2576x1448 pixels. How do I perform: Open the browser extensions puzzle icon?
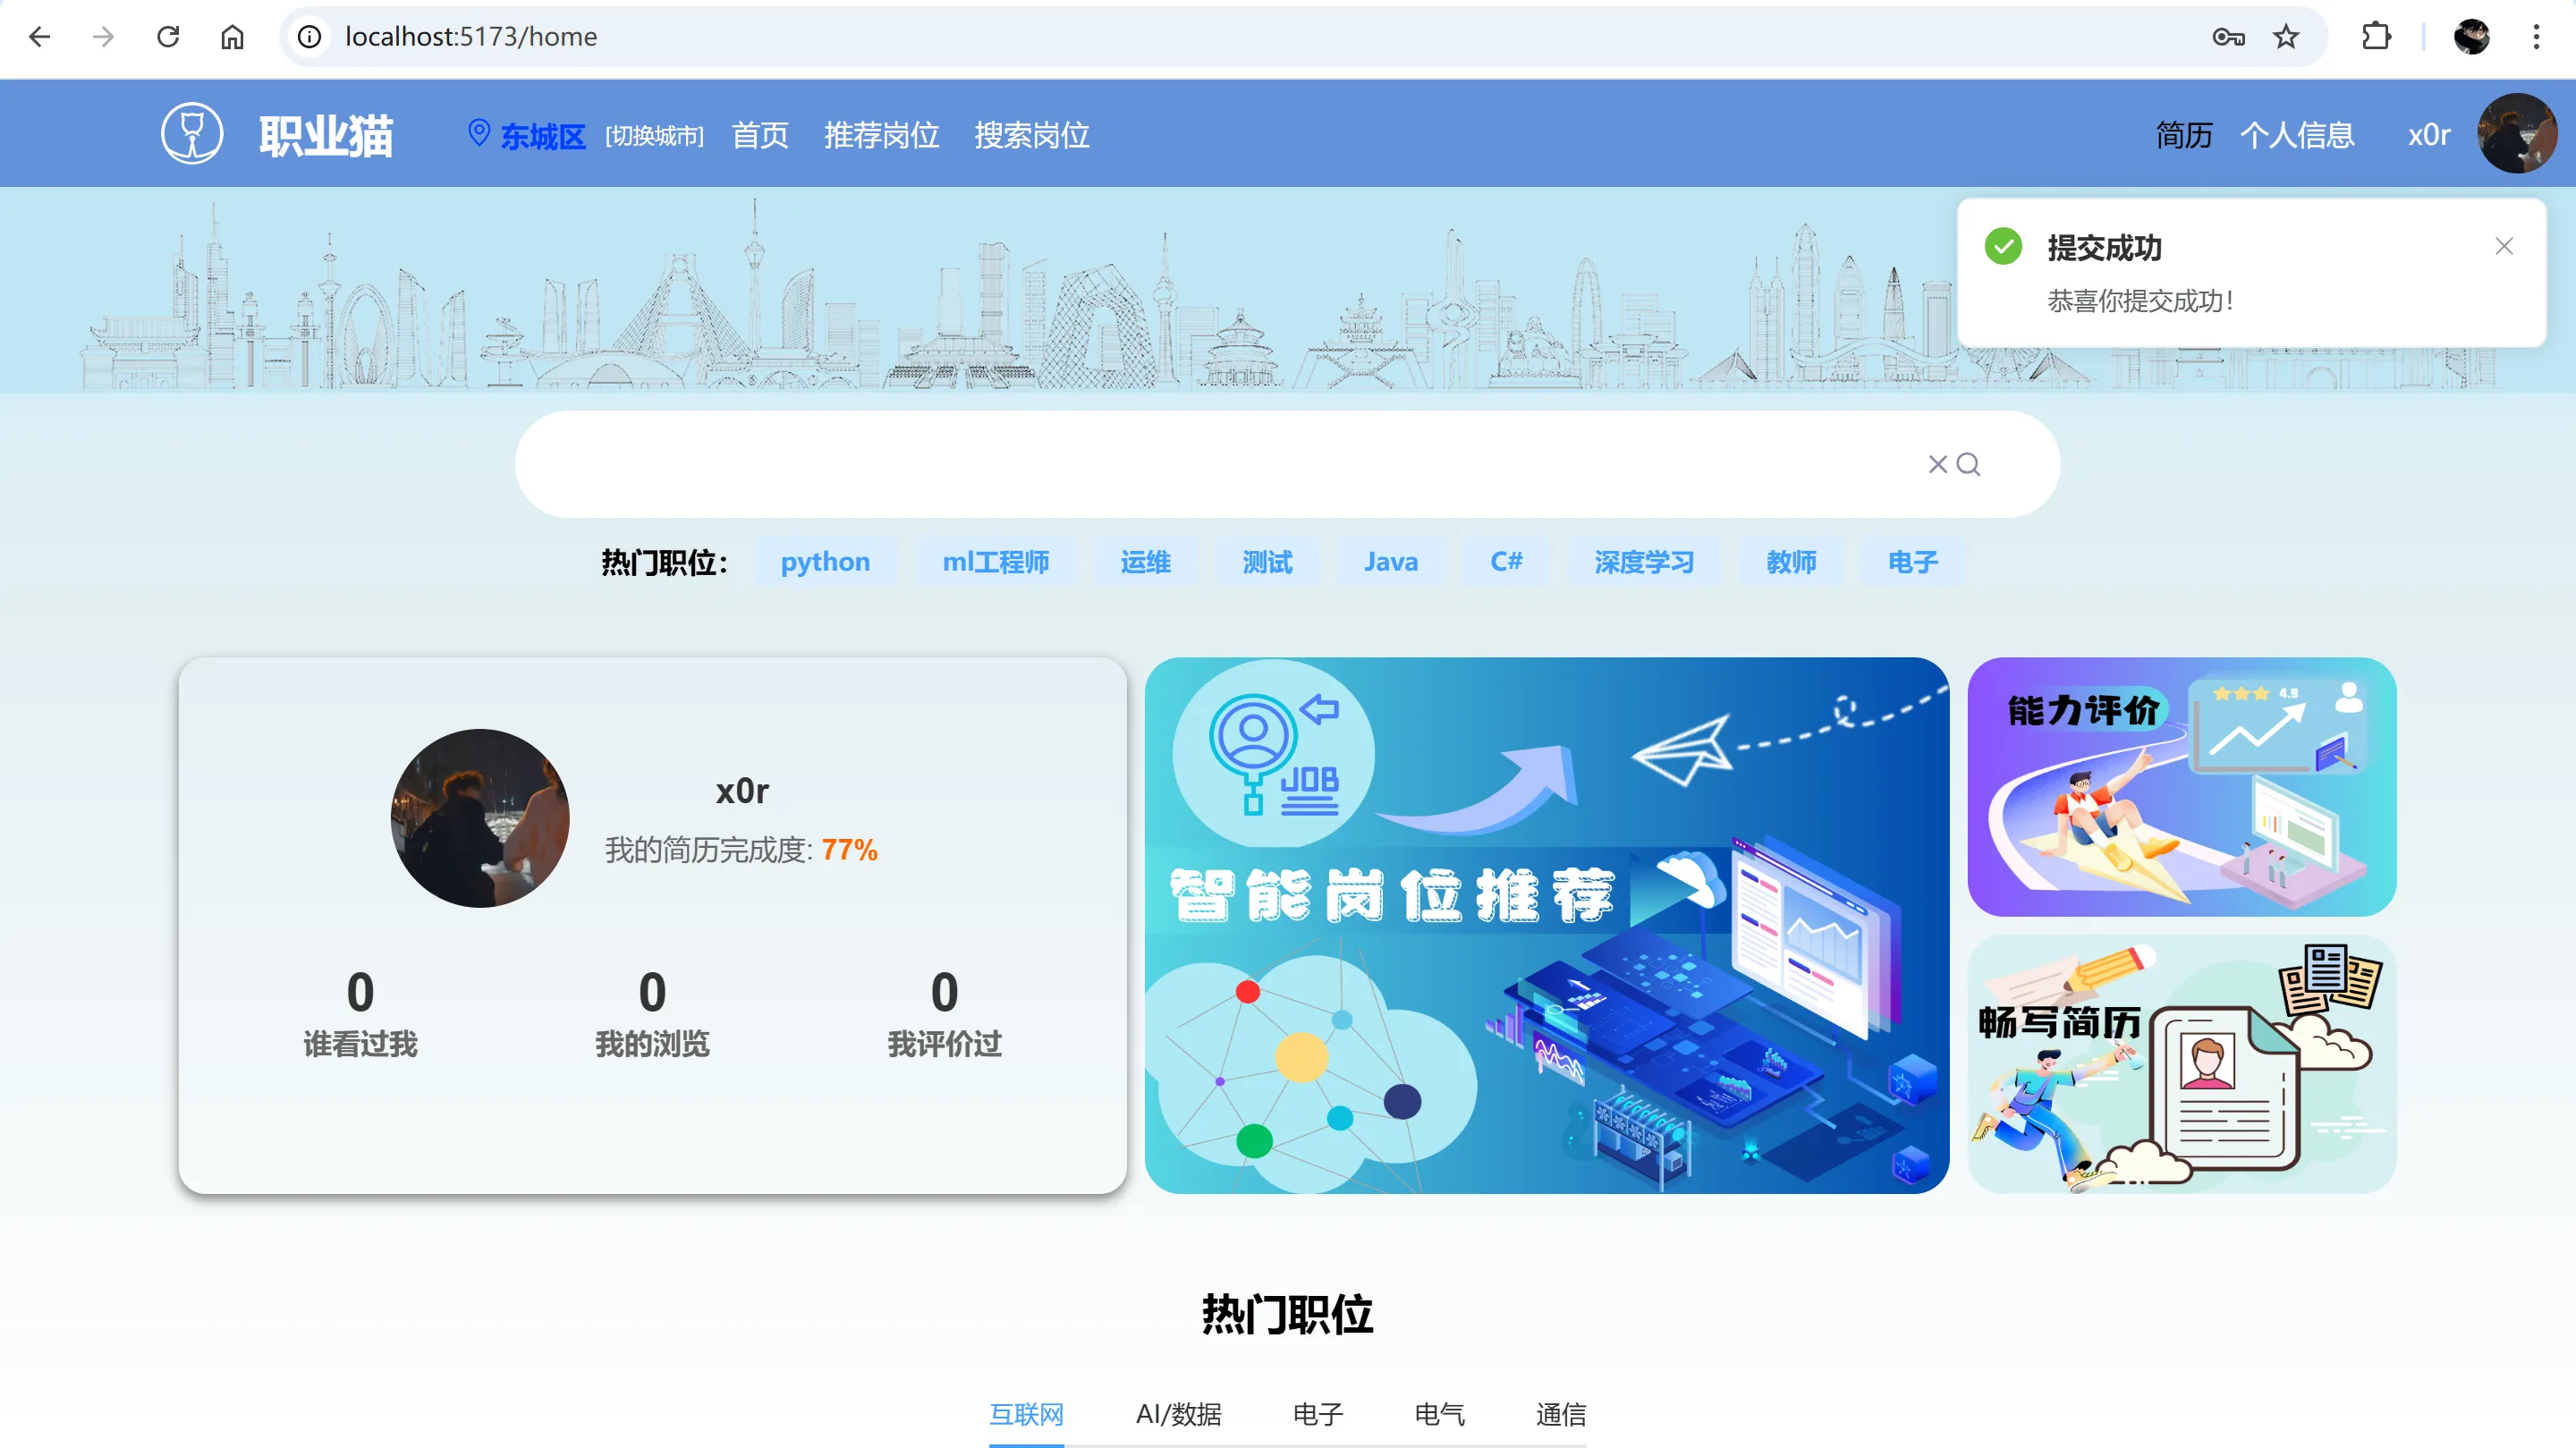(2376, 37)
